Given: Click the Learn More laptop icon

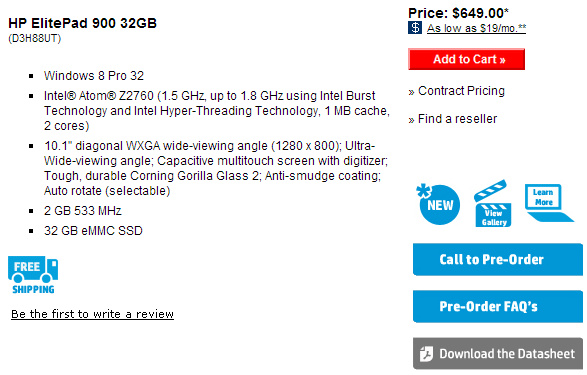Looking at the screenshot, I should [548, 202].
